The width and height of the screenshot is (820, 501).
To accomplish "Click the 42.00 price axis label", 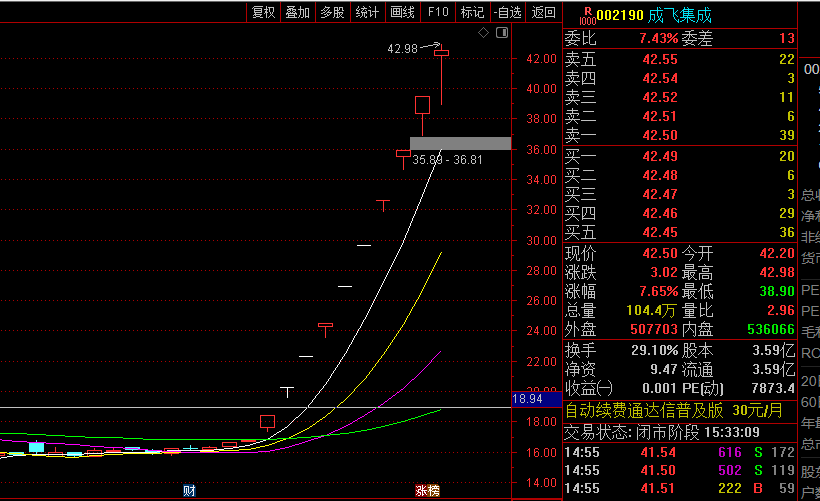I will 541,59.
